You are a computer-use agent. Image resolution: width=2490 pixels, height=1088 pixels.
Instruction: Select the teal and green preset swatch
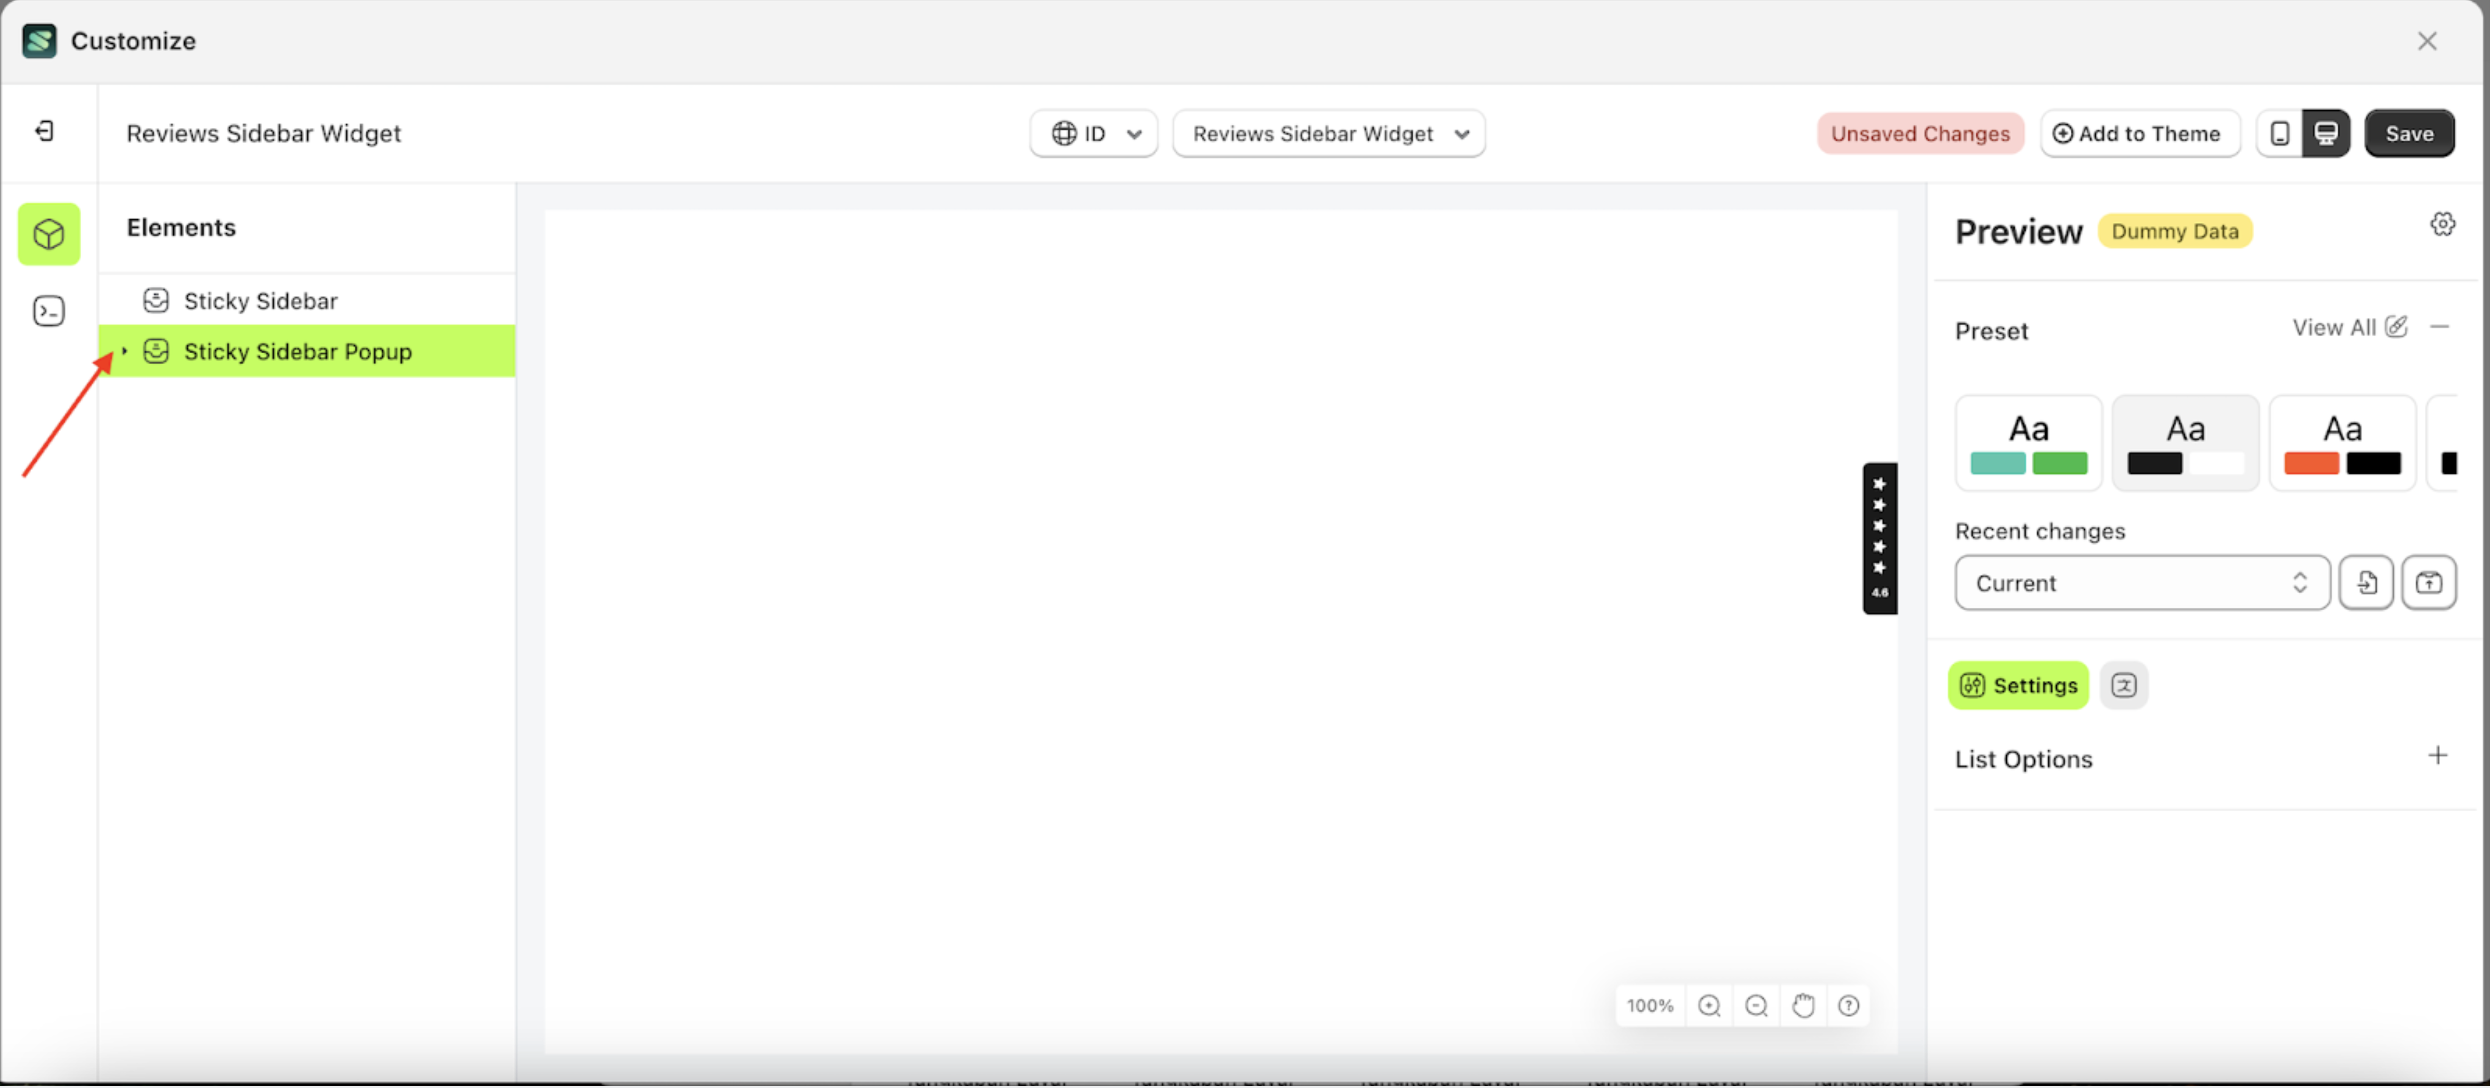pyautogui.click(x=2028, y=442)
